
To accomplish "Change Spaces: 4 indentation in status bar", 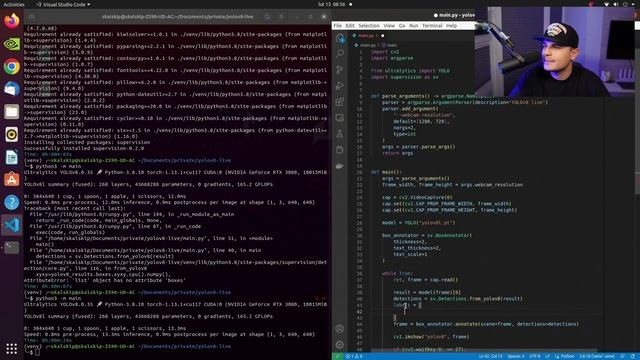I will point(516,356).
